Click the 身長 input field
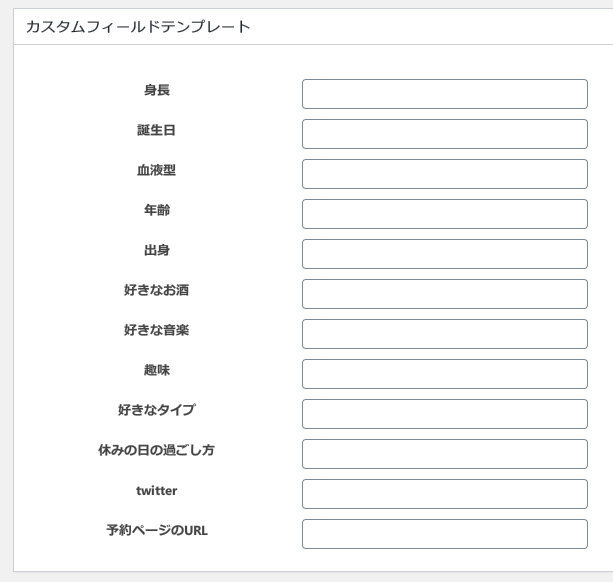 [444, 94]
